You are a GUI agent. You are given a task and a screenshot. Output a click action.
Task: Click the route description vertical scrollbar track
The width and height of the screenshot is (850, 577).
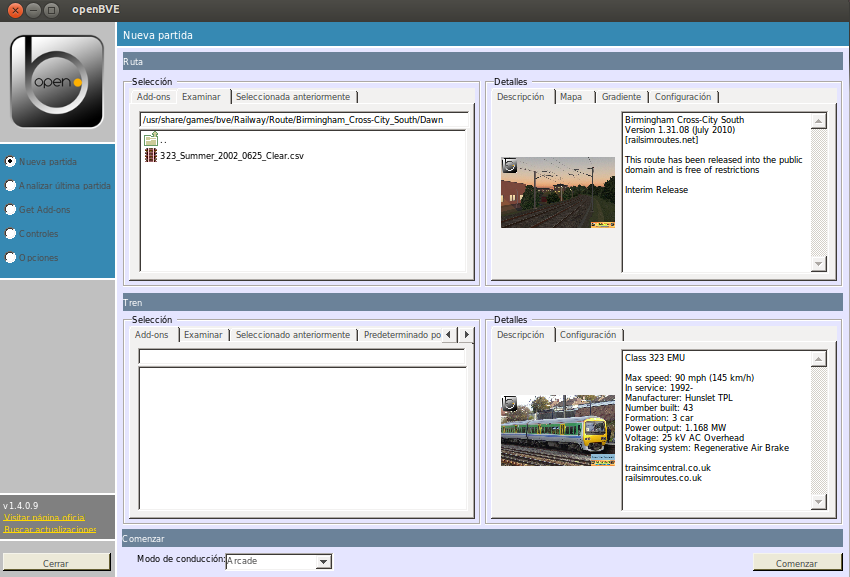tap(819, 192)
